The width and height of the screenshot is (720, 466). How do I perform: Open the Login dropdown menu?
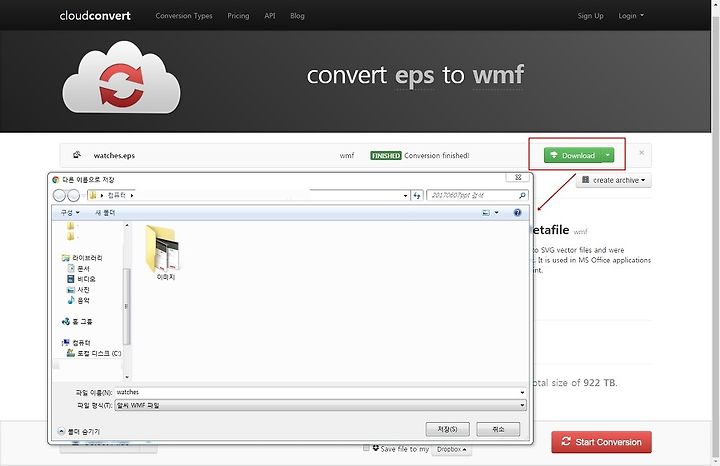pyautogui.click(x=631, y=16)
